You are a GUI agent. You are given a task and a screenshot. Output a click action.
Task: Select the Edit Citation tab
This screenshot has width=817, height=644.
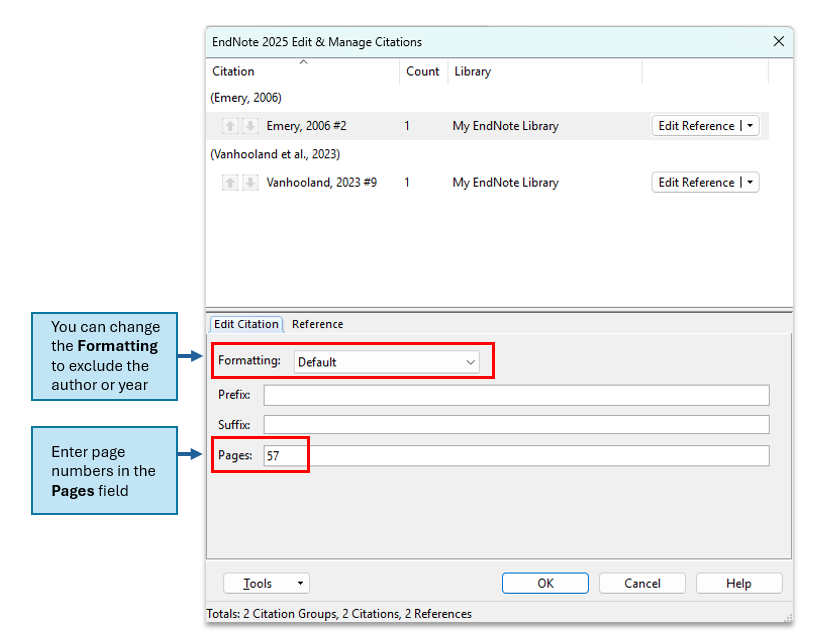click(x=246, y=324)
